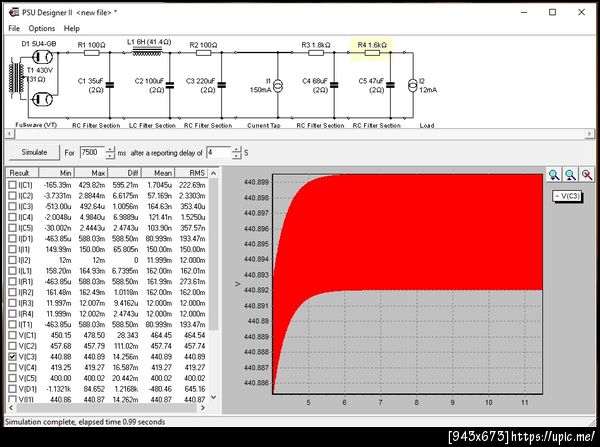
Task: Sort results by the Diff column header
Action: click(x=125, y=173)
